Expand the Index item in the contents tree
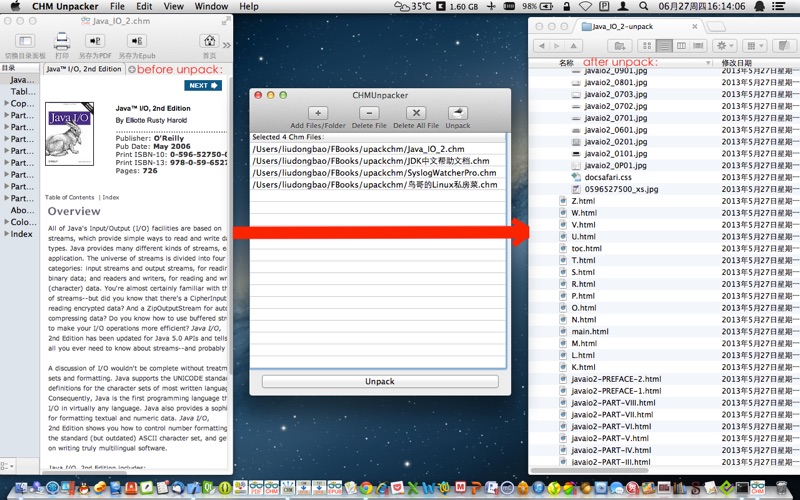800x500 pixels. [6, 234]
